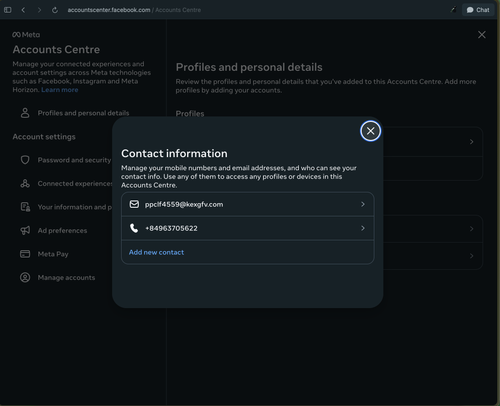
Task: Click the phone handset icon
Action: (x=134, y=228)
